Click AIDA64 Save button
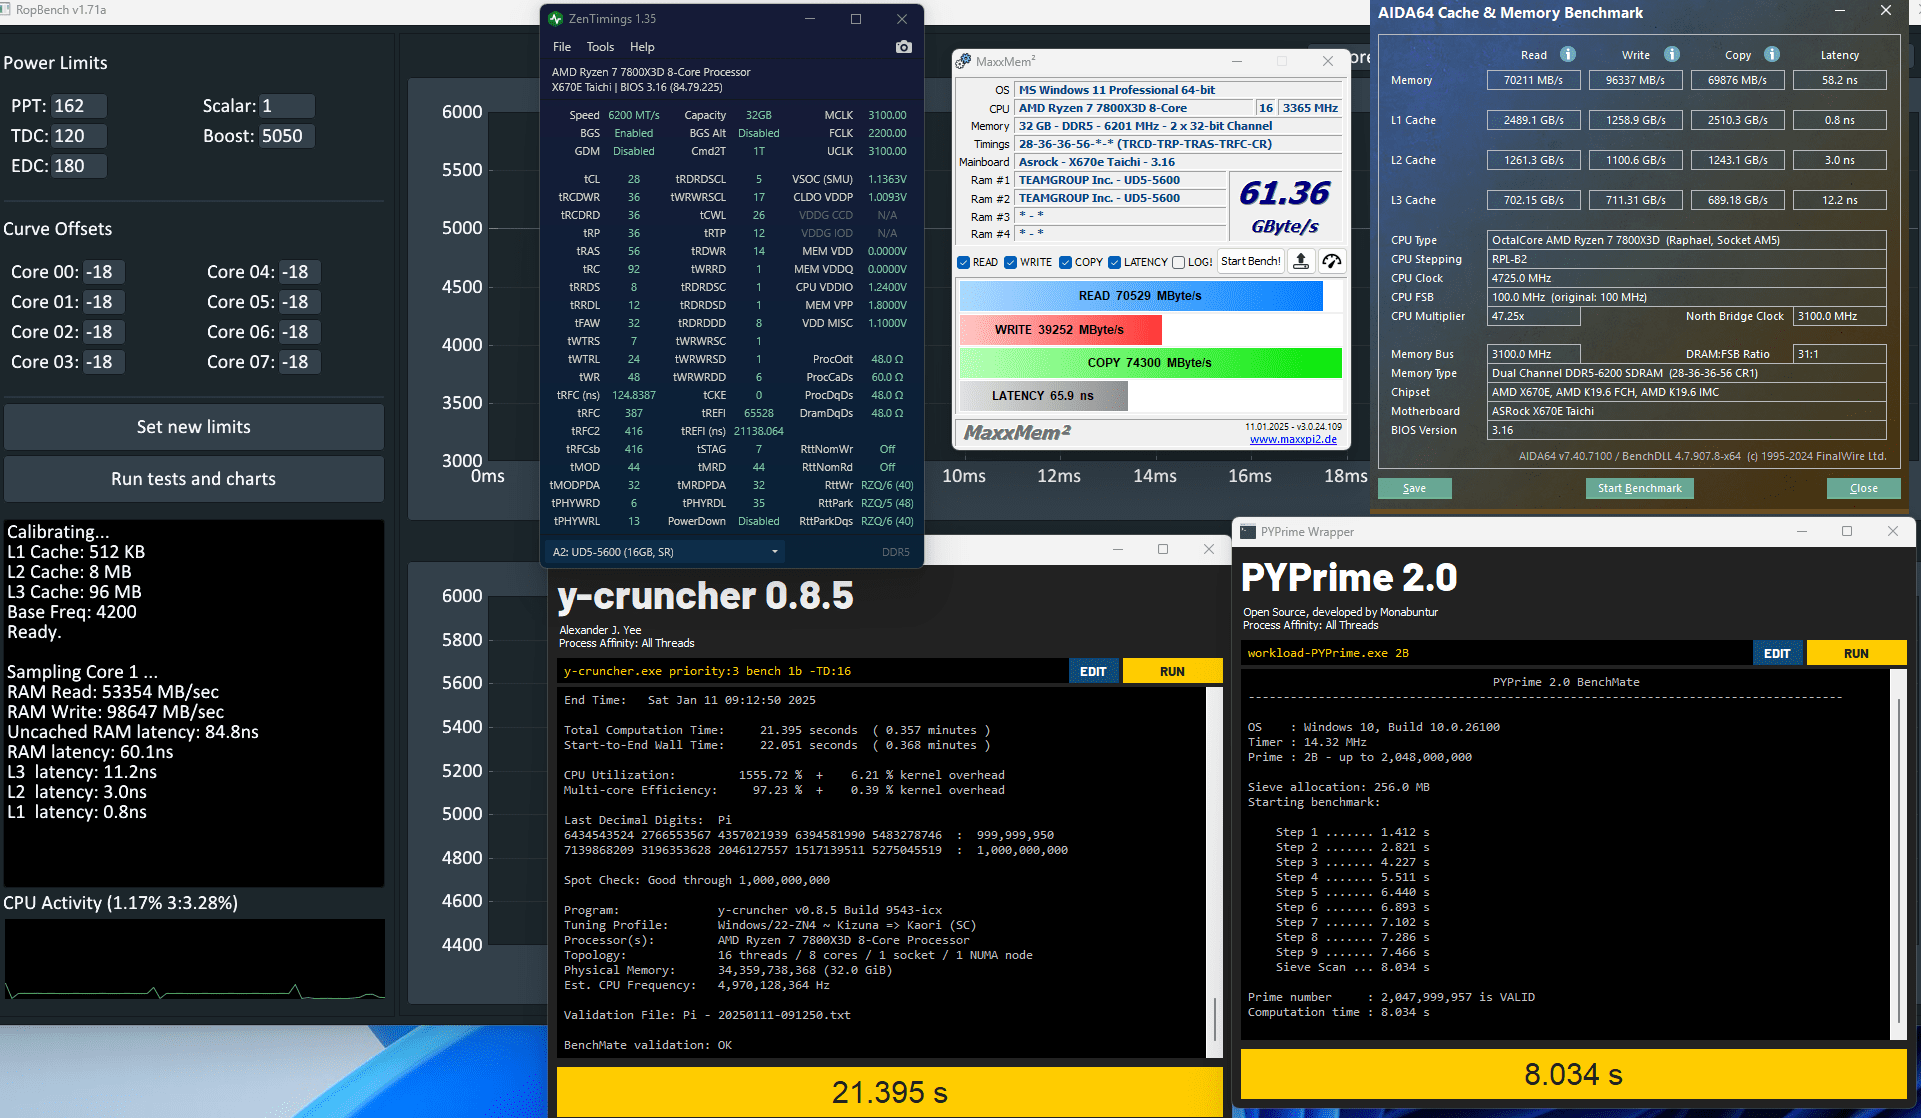This screenshot has height=1118, width=1921. click(x=1414, y=488)
